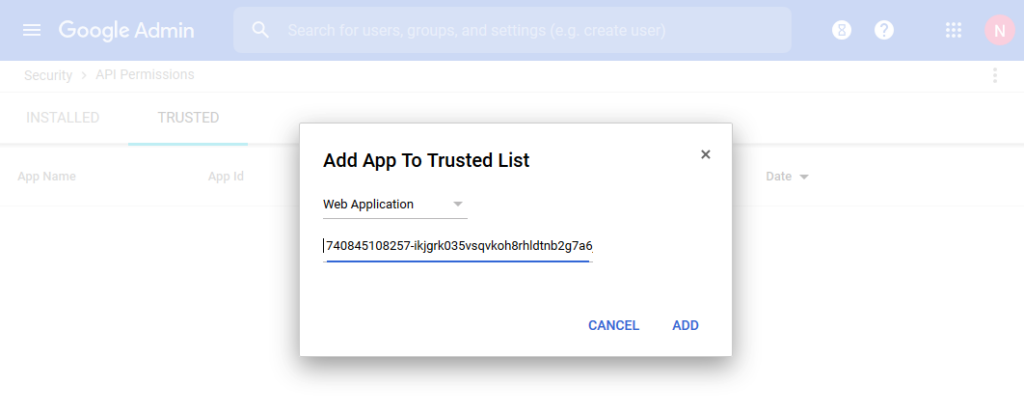1024x412 pixels.
Task: Sort by the Date column arrow
Action: (x=804, y=177)
